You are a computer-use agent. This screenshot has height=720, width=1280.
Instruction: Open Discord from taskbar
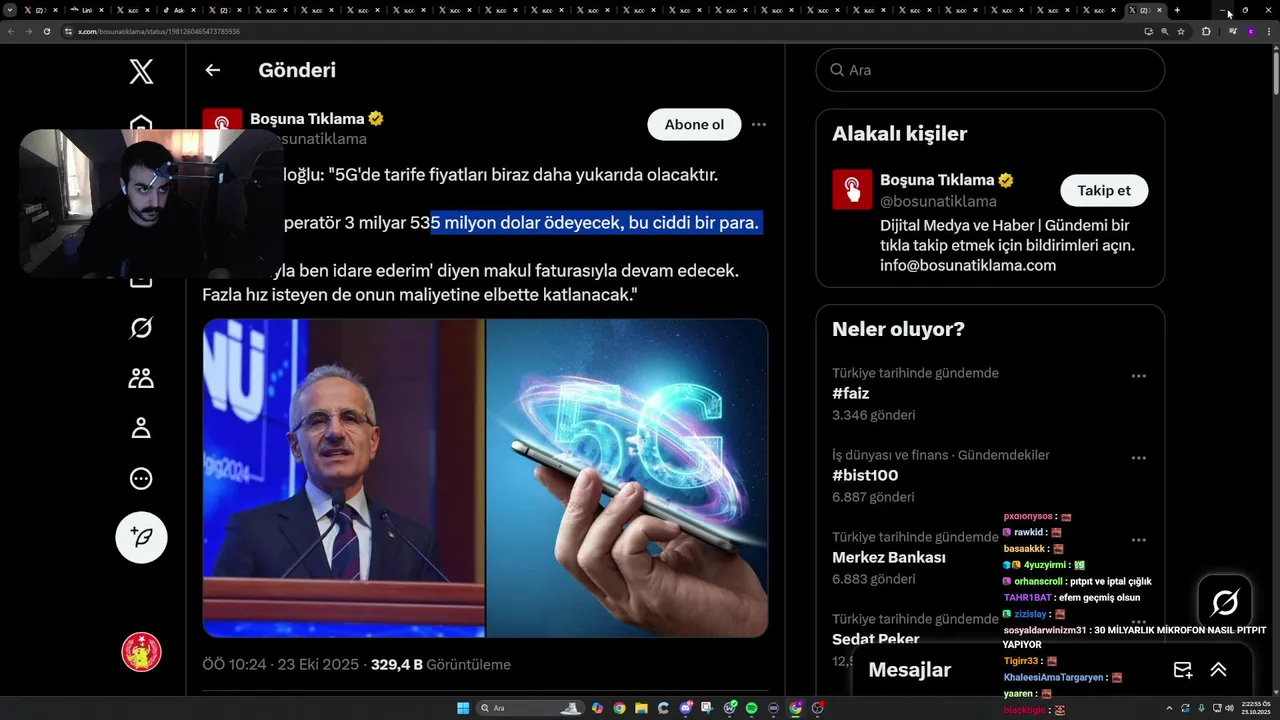coord(685,708)
